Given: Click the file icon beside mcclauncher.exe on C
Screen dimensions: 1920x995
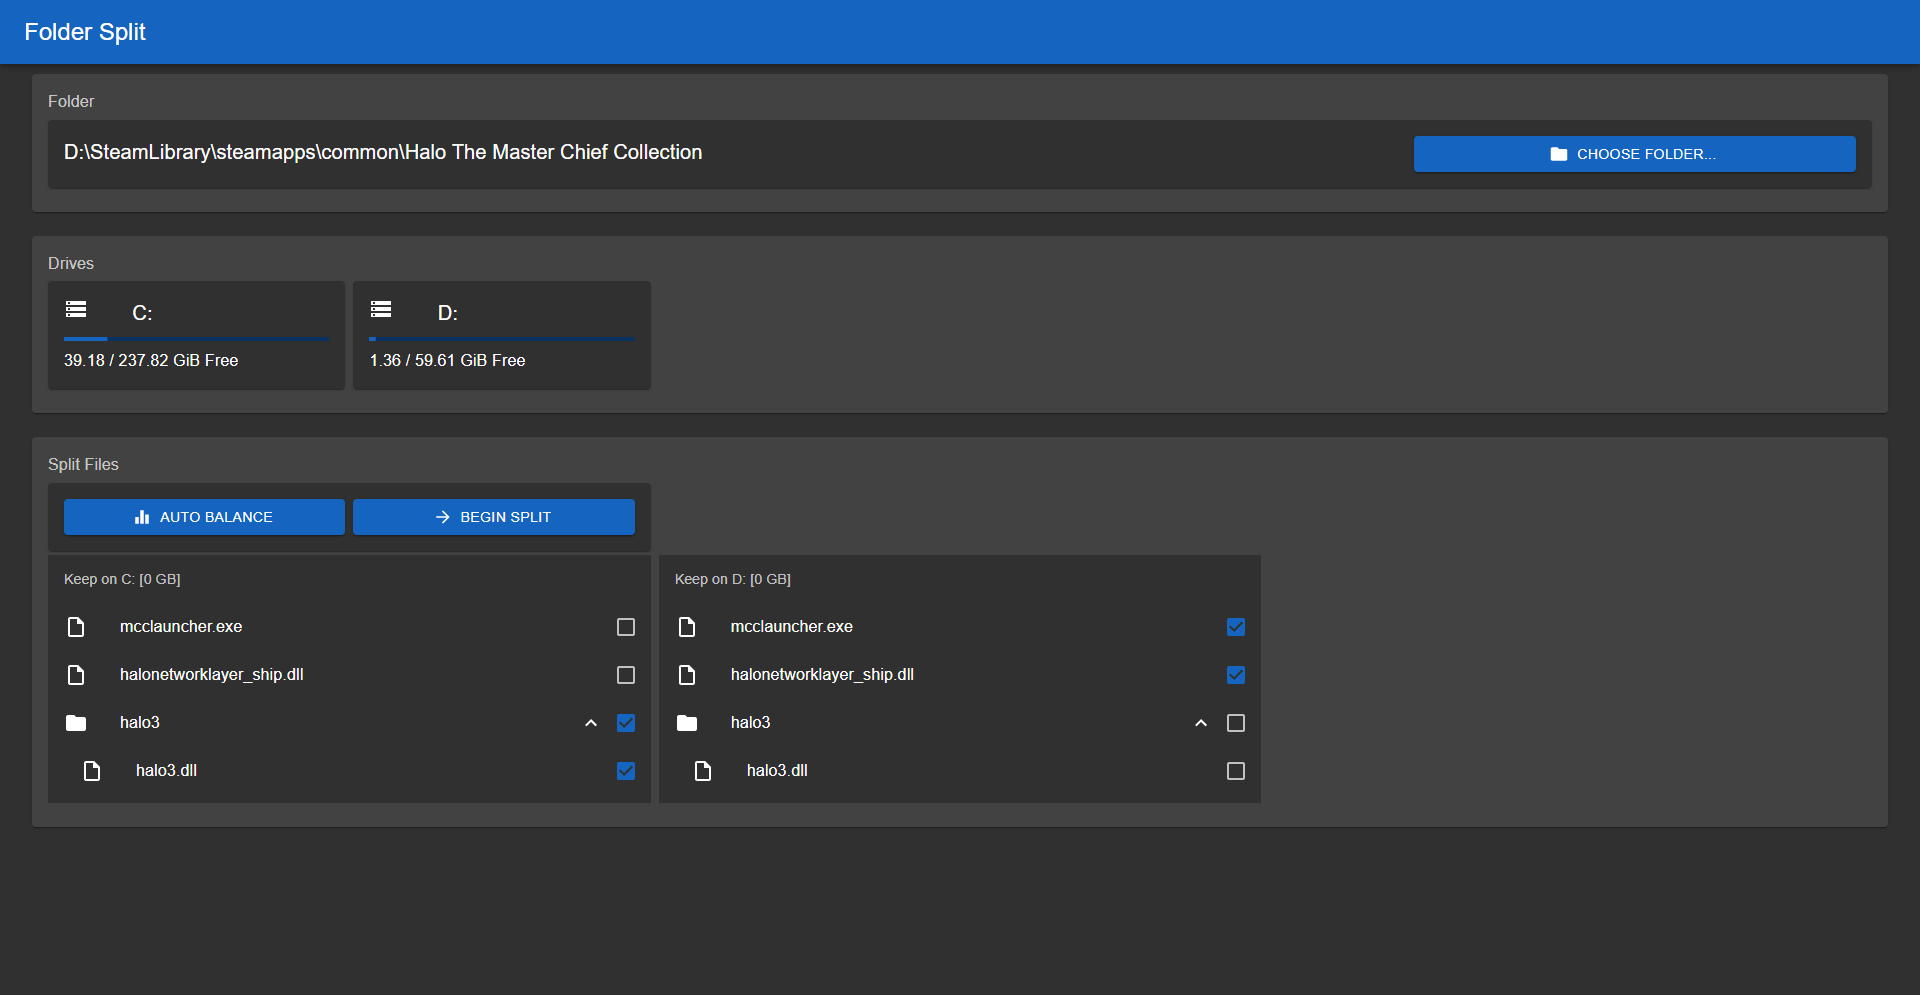Looking at the screenshot, I should coord(77,627).
